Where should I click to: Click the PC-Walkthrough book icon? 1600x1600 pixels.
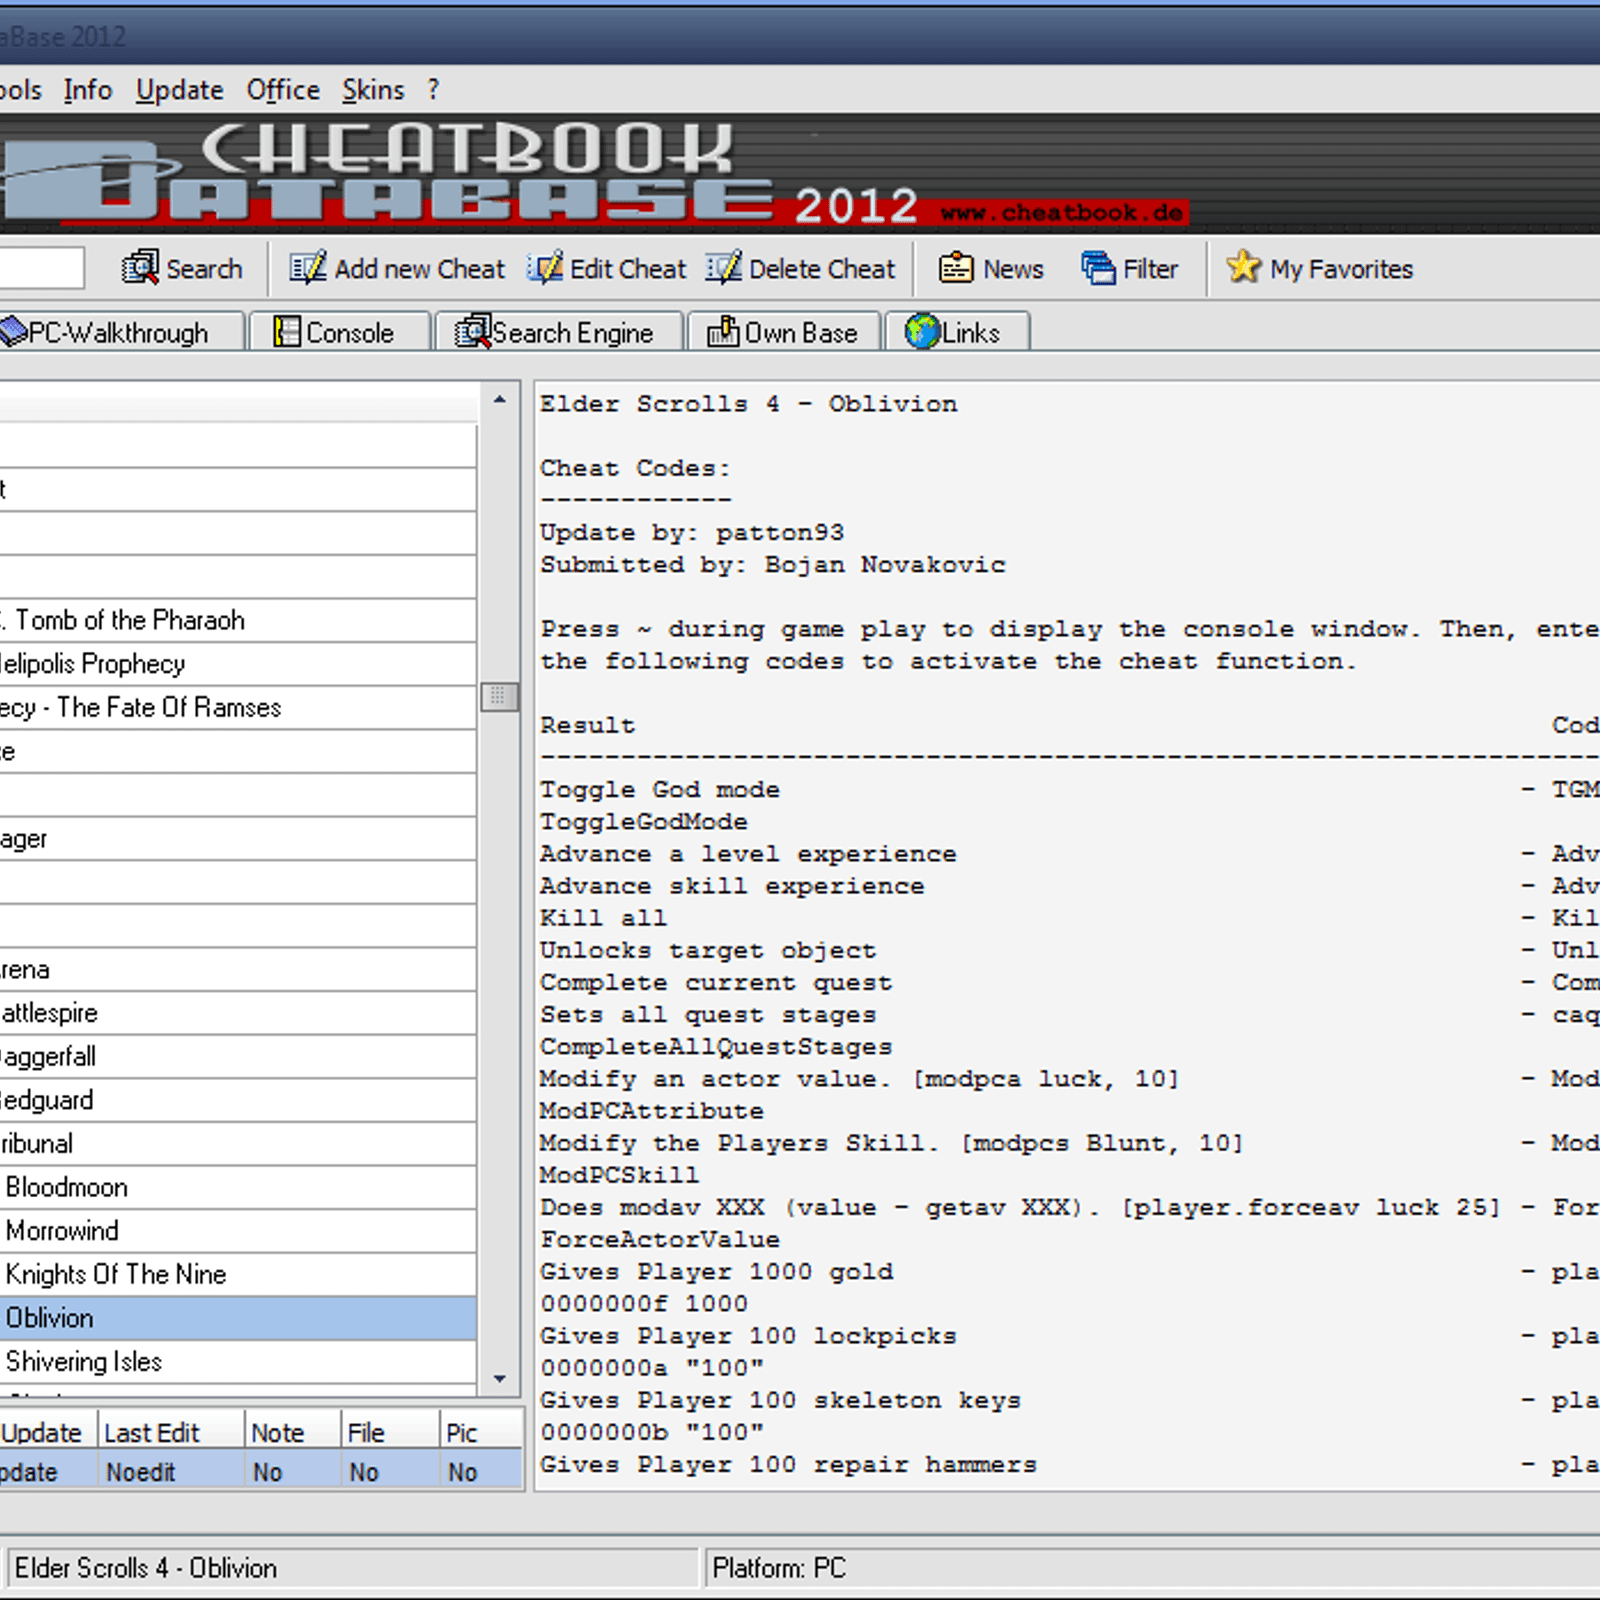13,332
